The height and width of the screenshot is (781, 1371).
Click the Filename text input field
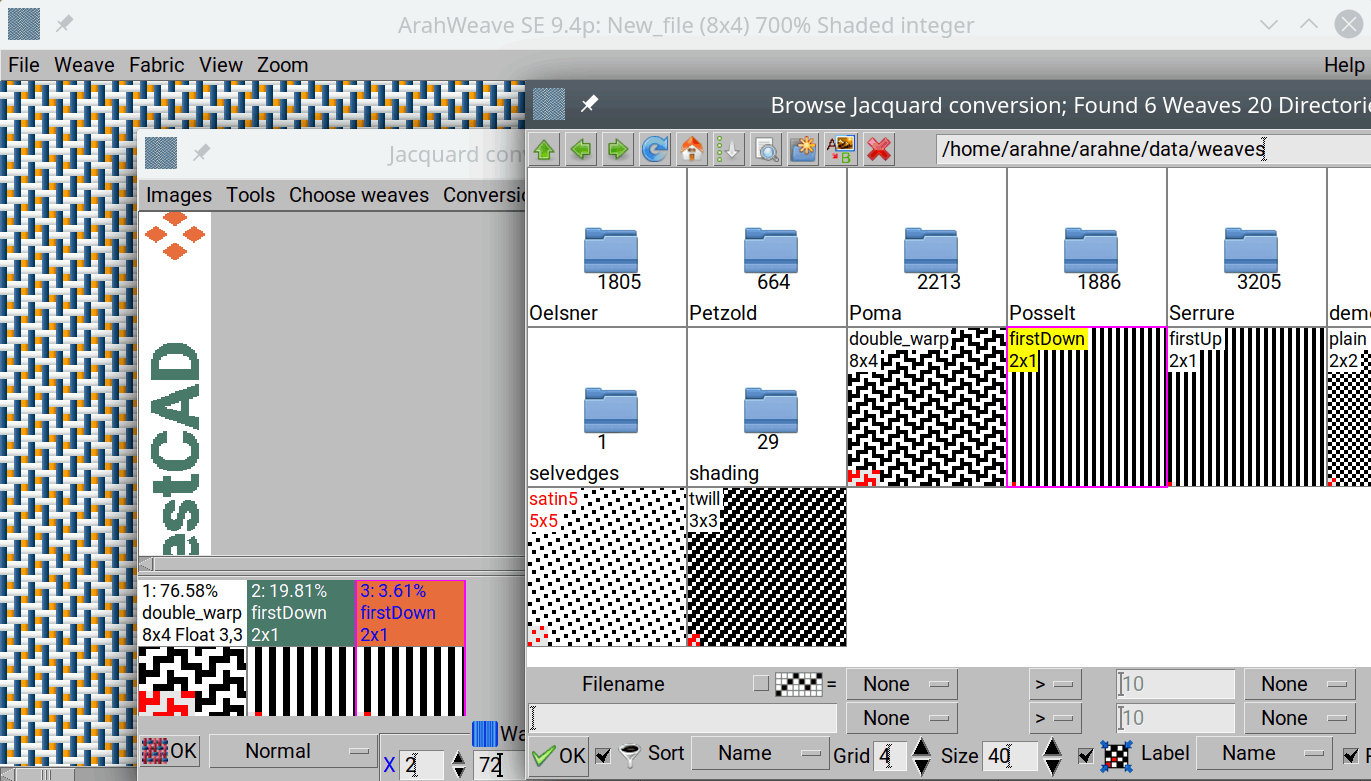(x=683, y=718)
